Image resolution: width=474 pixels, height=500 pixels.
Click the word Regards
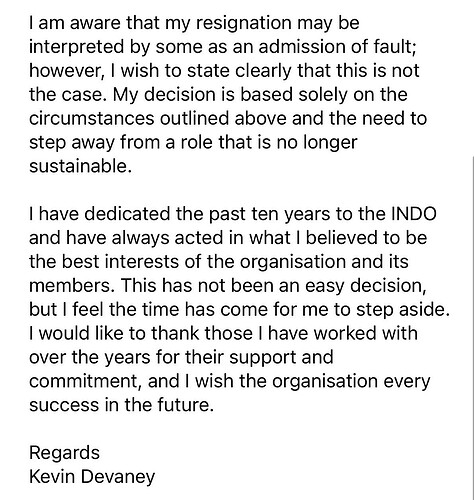tap(64, 453)
